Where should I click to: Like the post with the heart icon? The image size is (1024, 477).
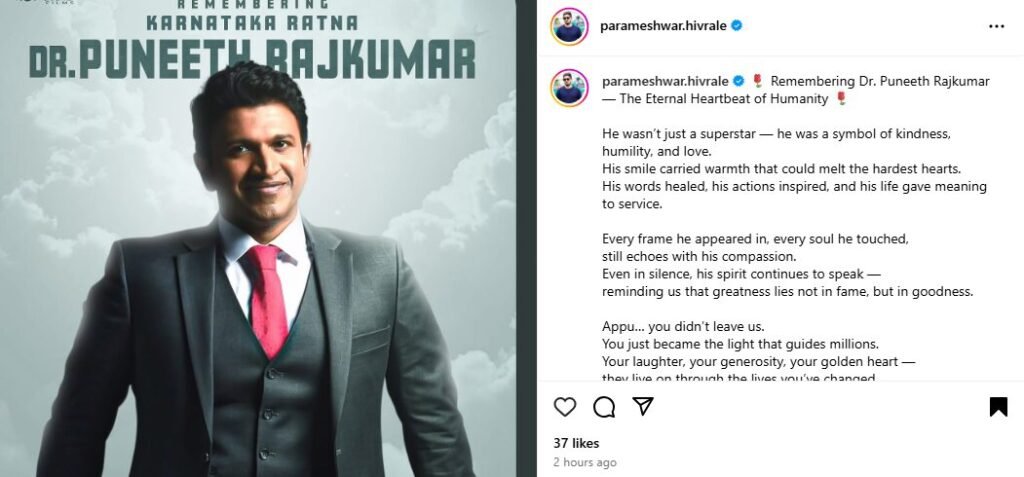click(565, 407)
